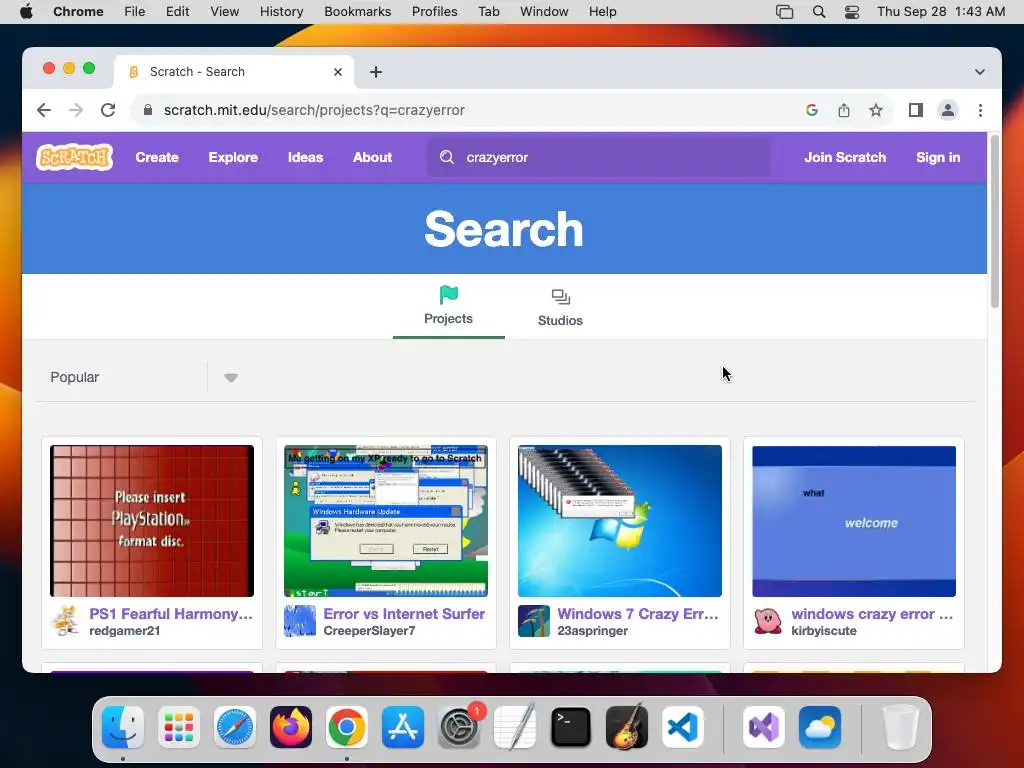Open Visual Studio Code from the dock
This screenshot has height=768, width=1024.
[682, 728]
